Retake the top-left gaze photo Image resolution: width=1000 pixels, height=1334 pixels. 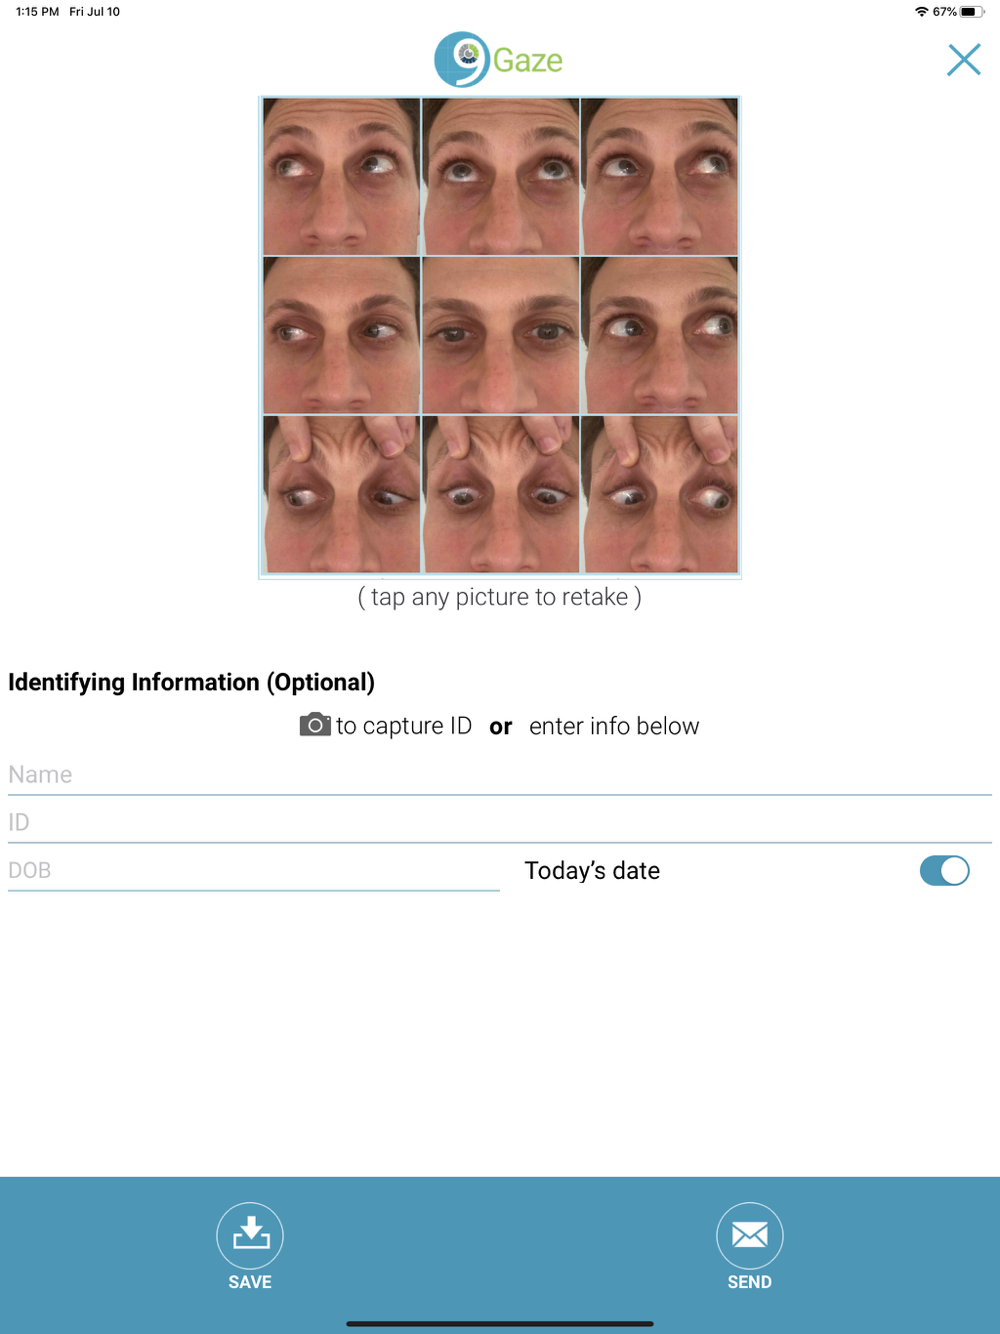click(341, 176)
